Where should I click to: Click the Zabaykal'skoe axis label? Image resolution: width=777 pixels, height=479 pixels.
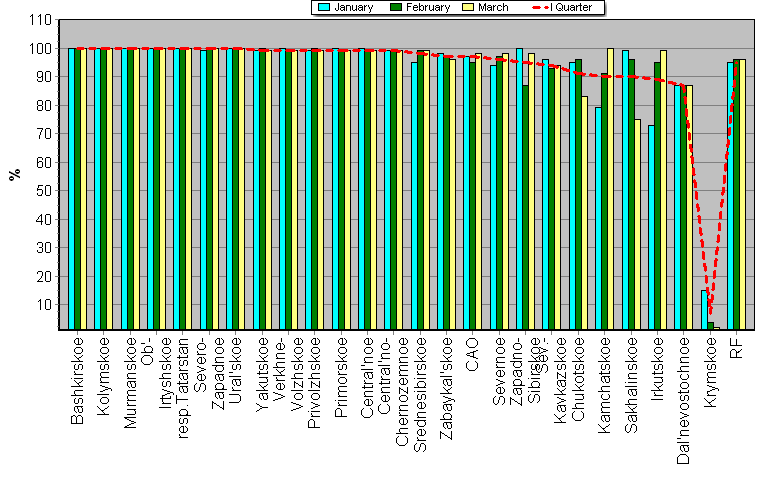tap(446, 388)
